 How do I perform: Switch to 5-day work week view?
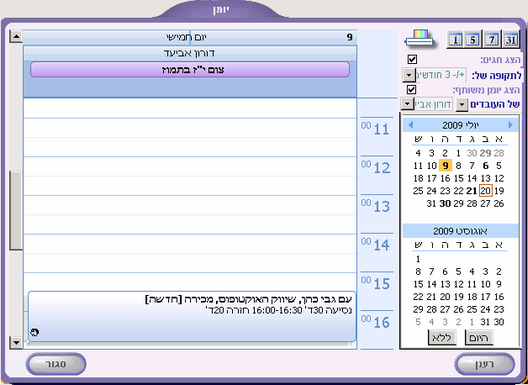[x=473, y=40]
